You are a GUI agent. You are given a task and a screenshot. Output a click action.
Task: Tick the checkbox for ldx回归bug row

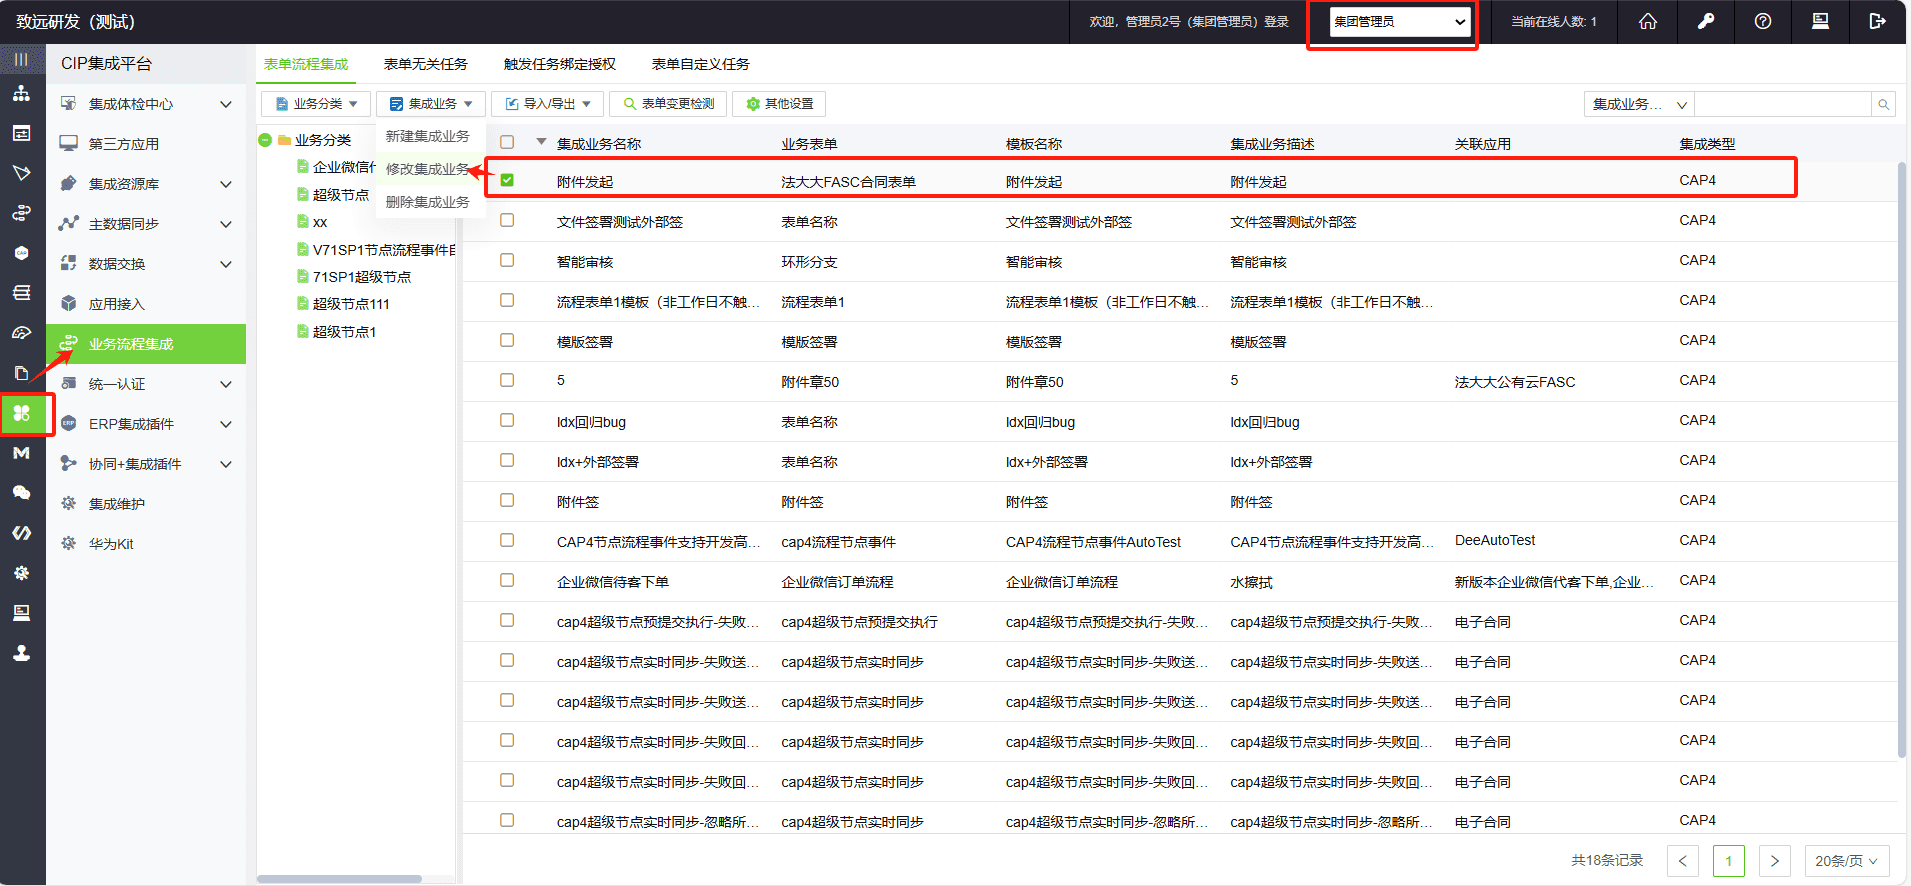[507, 420]
